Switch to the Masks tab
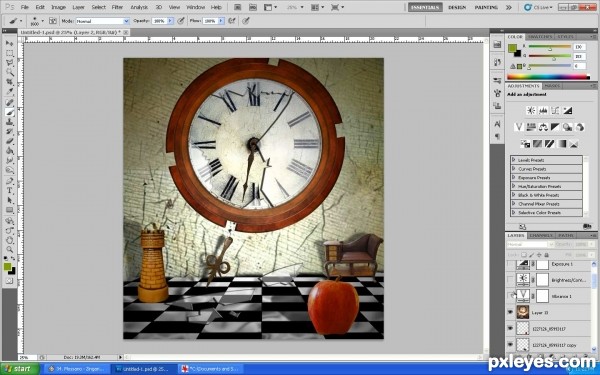The image size is (600, 375). tap(552, 86)
